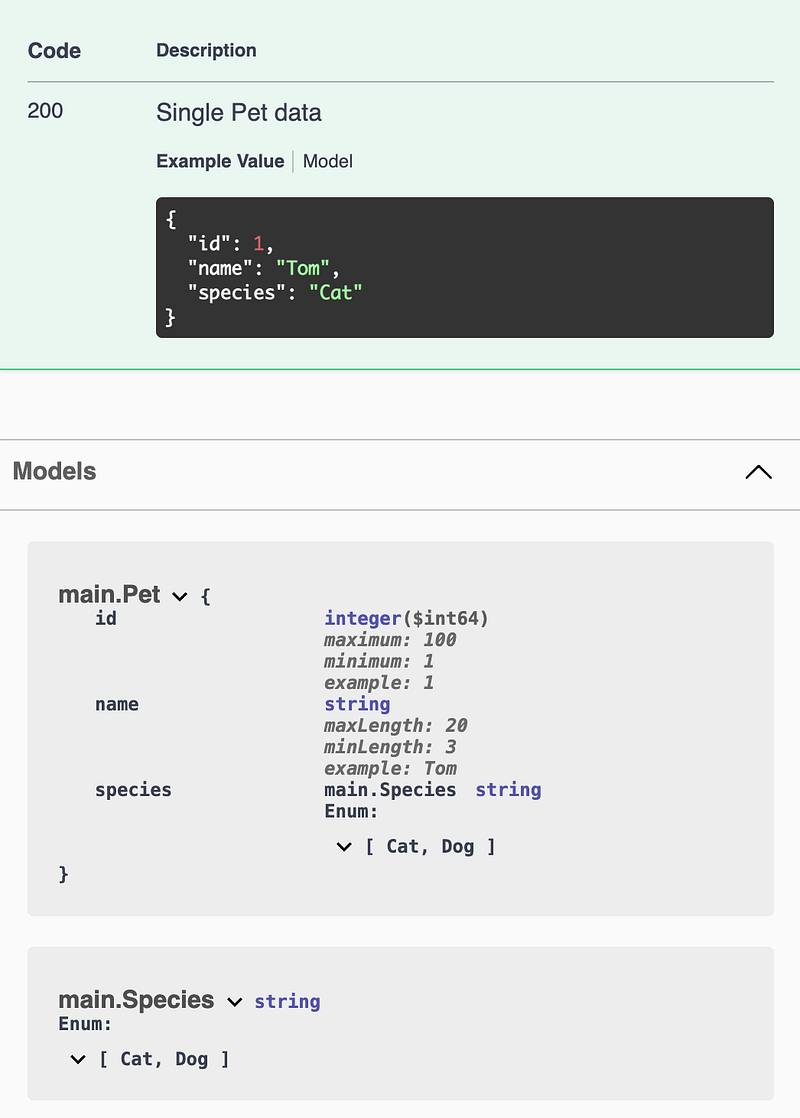This screenshot has width=800, height=1118.
Task: Click the Single Pet data description
Action: pos(238,113)
